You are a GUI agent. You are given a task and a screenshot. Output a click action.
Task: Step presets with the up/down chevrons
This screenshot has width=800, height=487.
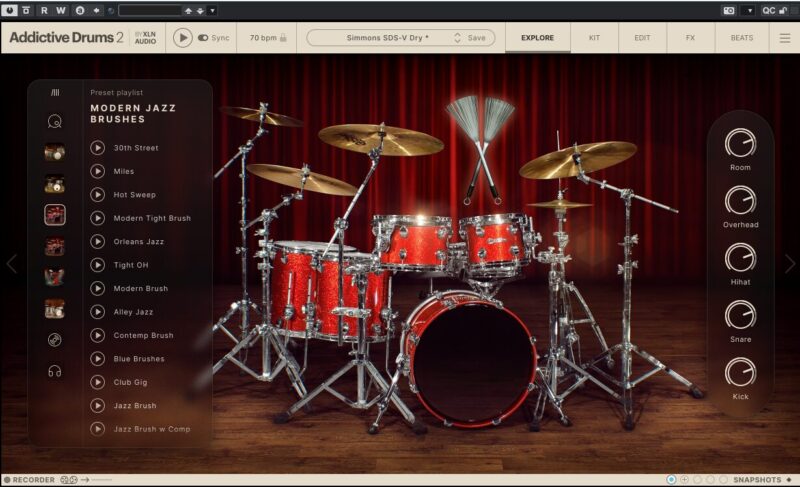457,38
